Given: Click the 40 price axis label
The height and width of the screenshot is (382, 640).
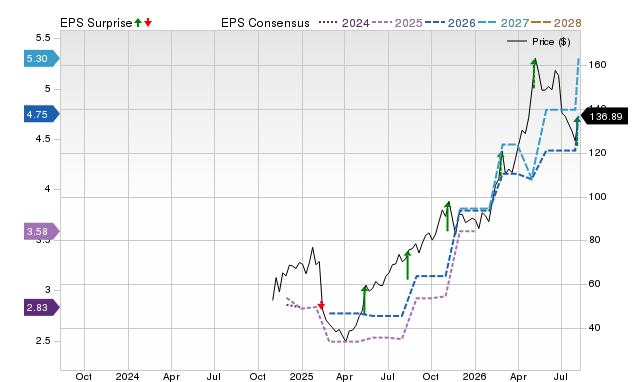Looking at the screenshot, I should (x=595, y=327).
